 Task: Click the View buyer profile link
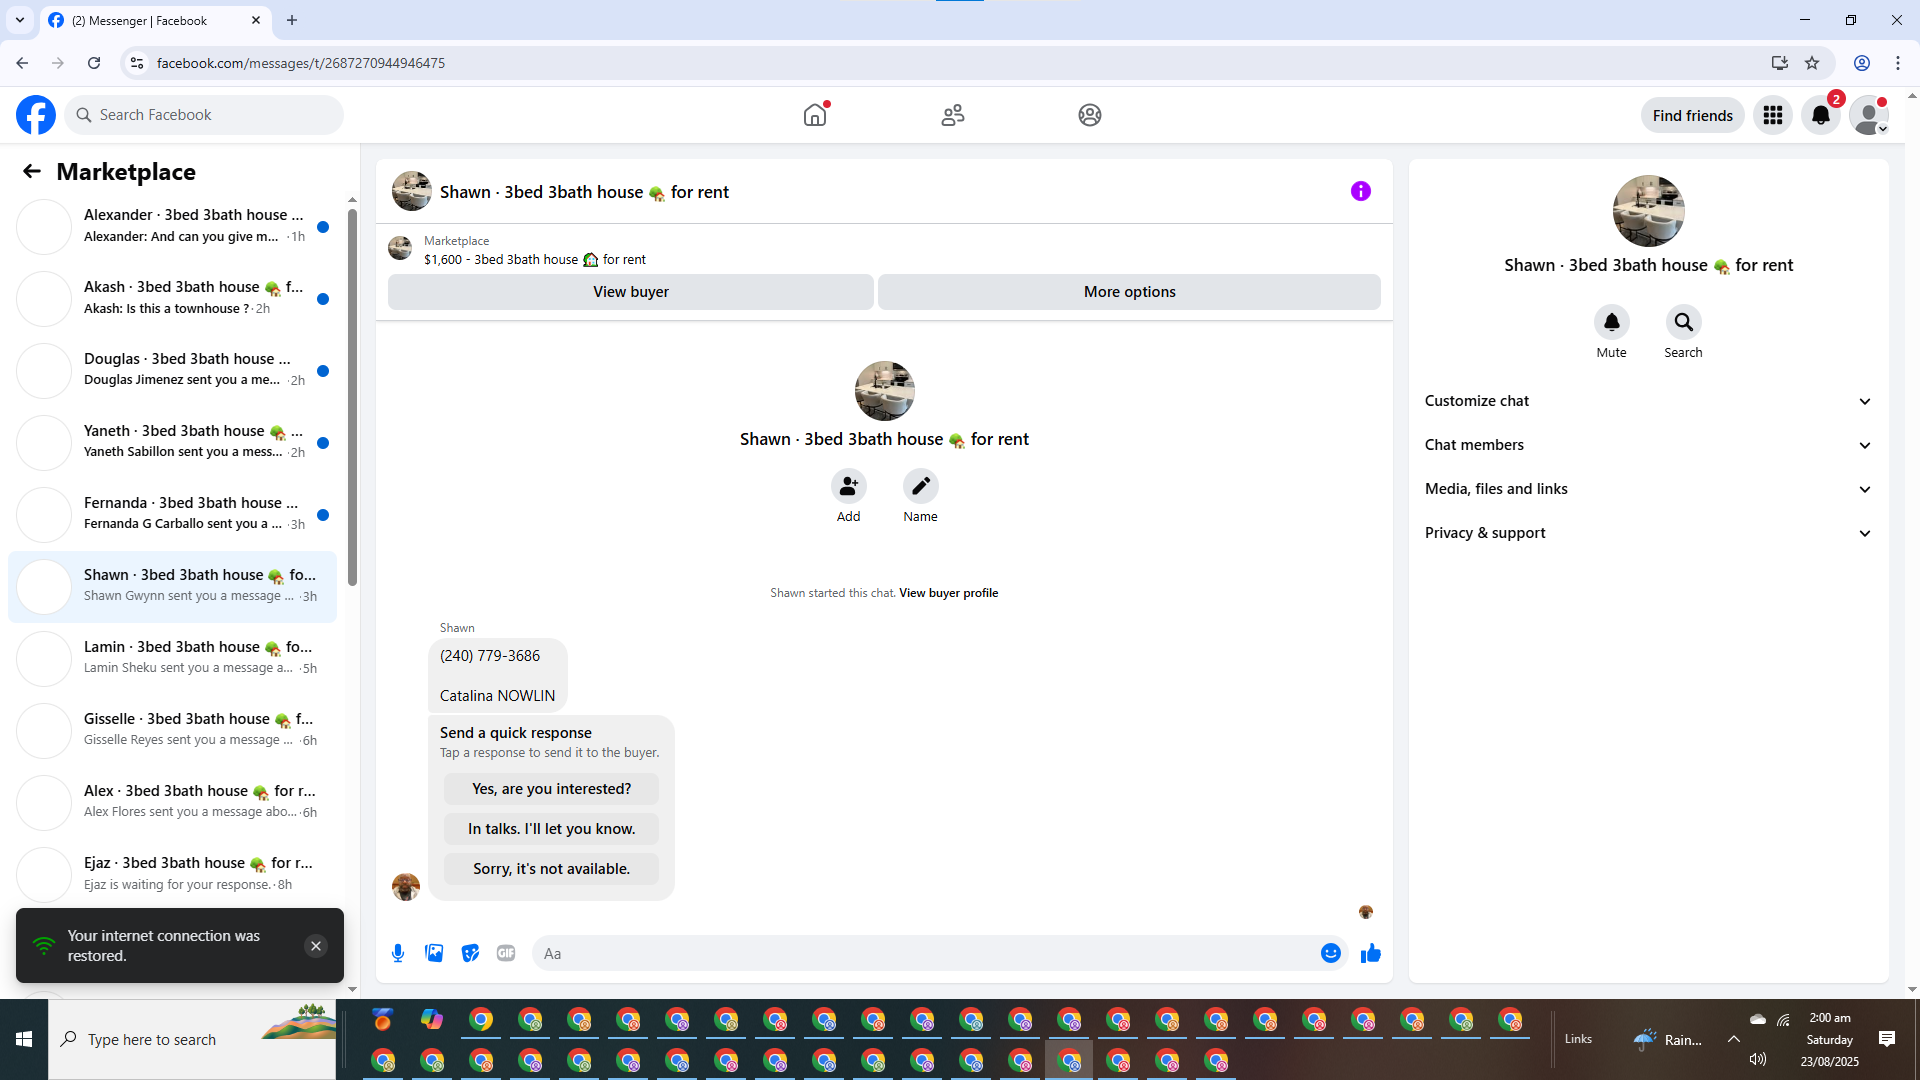(948, 593)
